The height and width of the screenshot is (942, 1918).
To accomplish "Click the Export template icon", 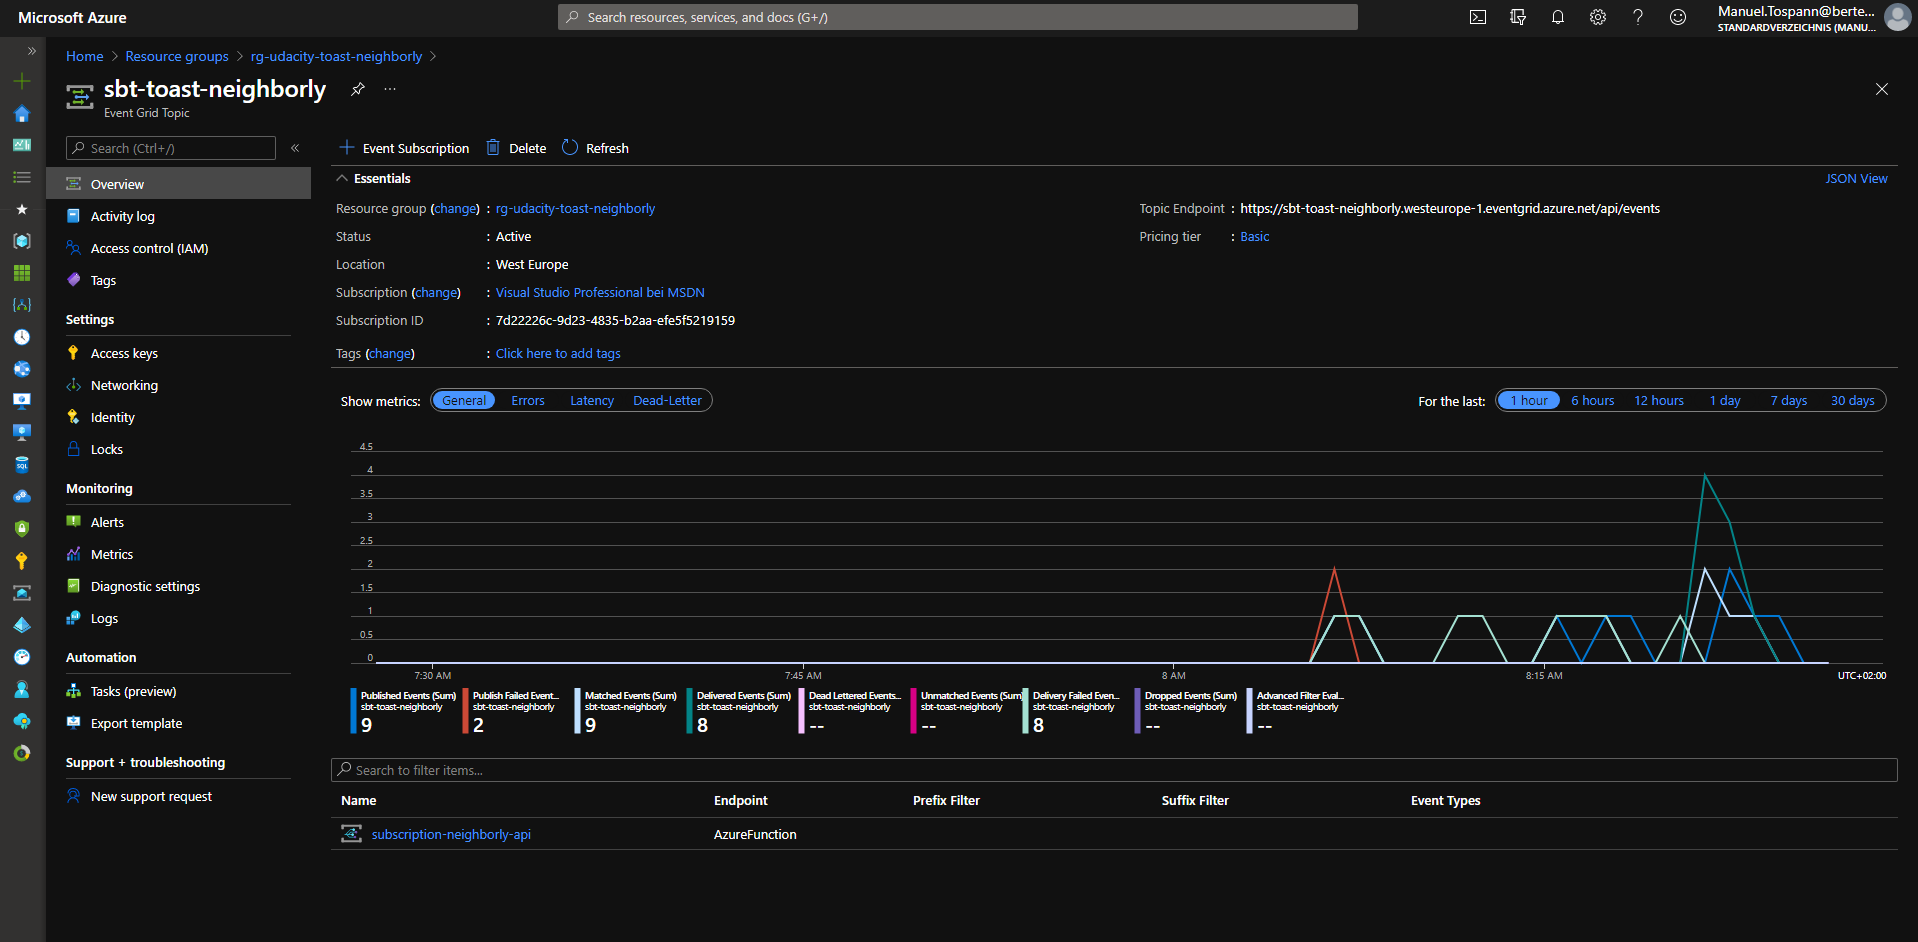I will (x=73, y=723).
